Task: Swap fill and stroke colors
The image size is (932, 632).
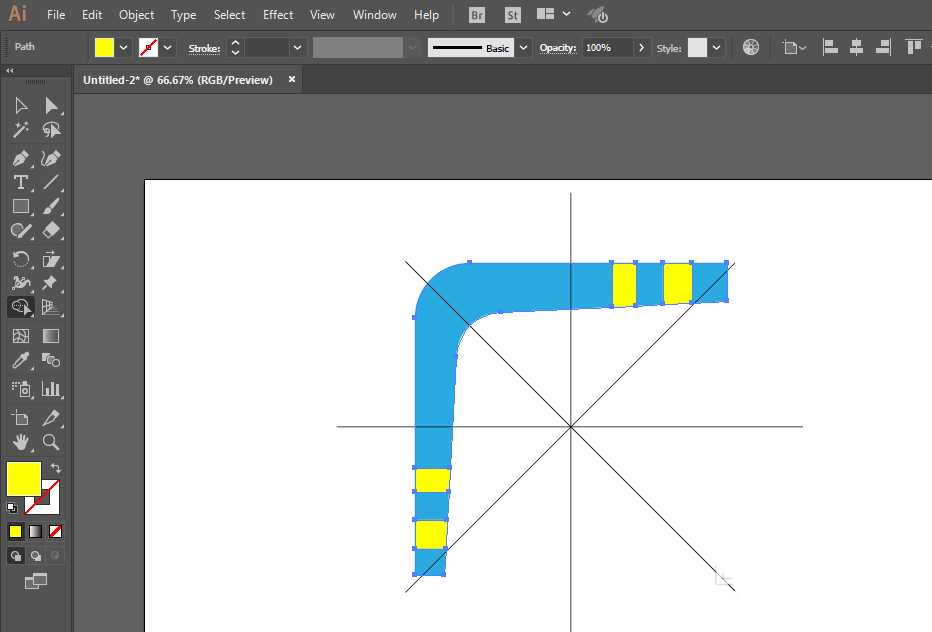Action: pos(56,468)
